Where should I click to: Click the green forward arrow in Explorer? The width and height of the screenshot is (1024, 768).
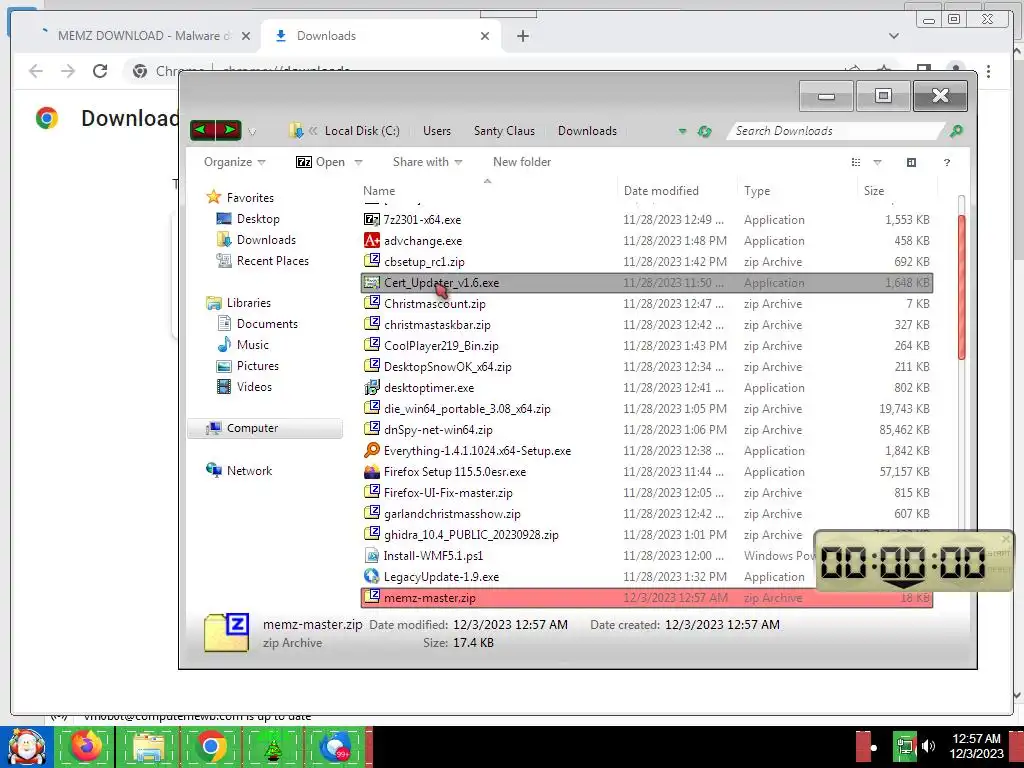click(229, 130)
